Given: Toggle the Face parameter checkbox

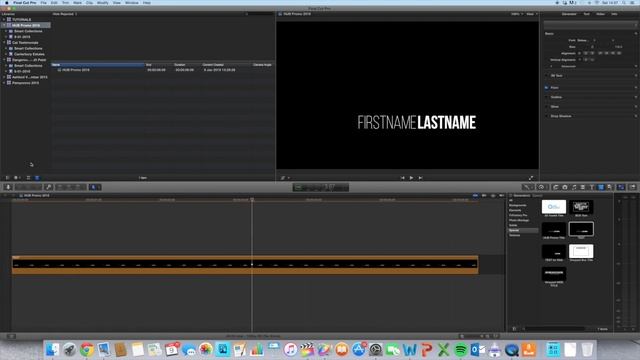Looking at the screenshot, I should [547, 88].
